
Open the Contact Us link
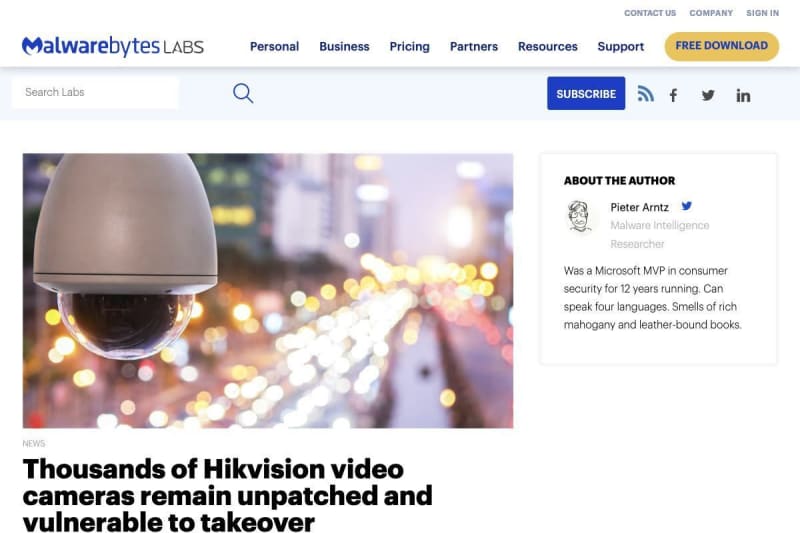[650, 13]
